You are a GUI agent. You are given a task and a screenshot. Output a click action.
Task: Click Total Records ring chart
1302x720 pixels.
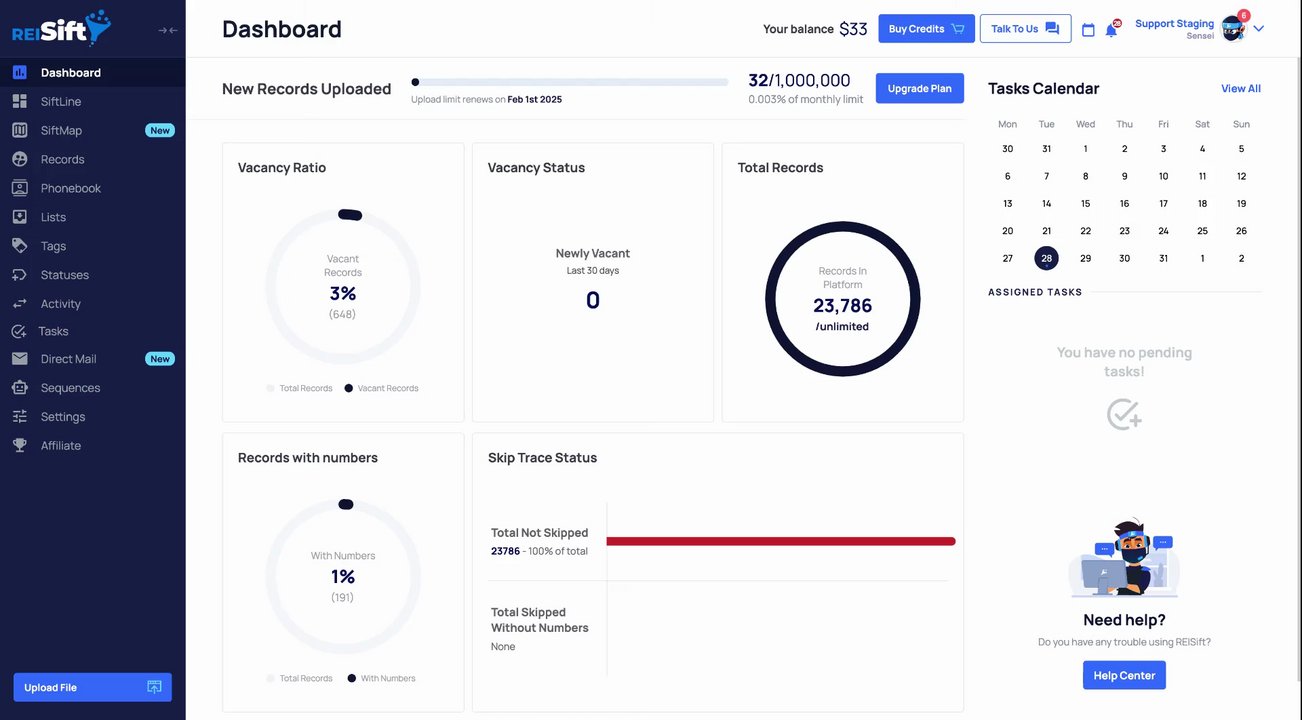[x=843, y=299]
